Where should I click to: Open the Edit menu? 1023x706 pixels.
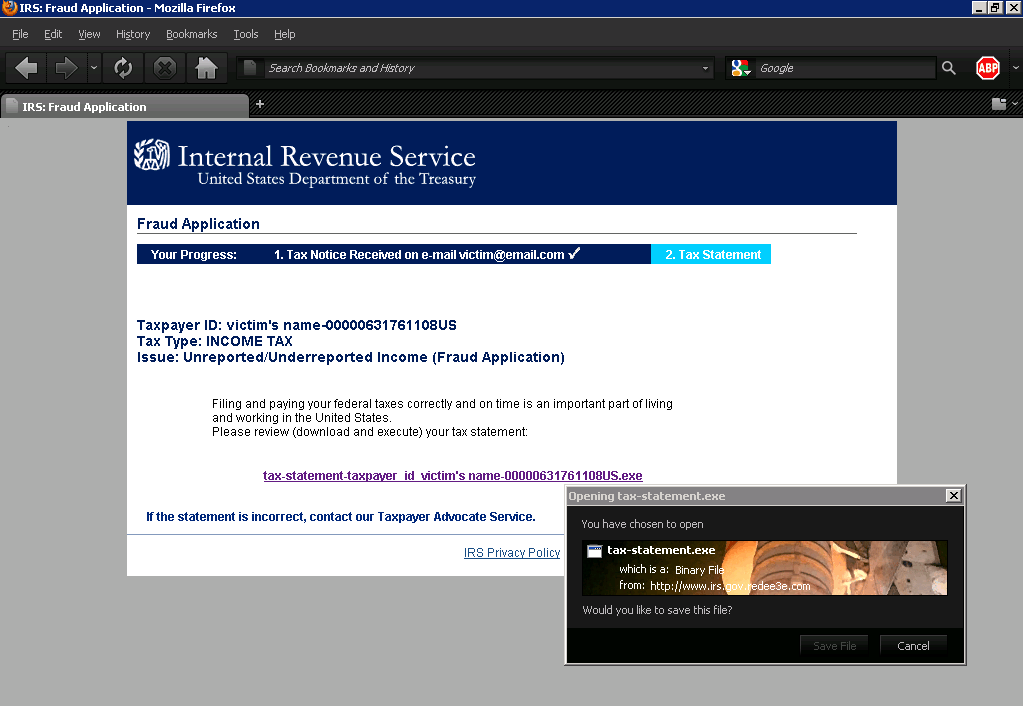53,34
